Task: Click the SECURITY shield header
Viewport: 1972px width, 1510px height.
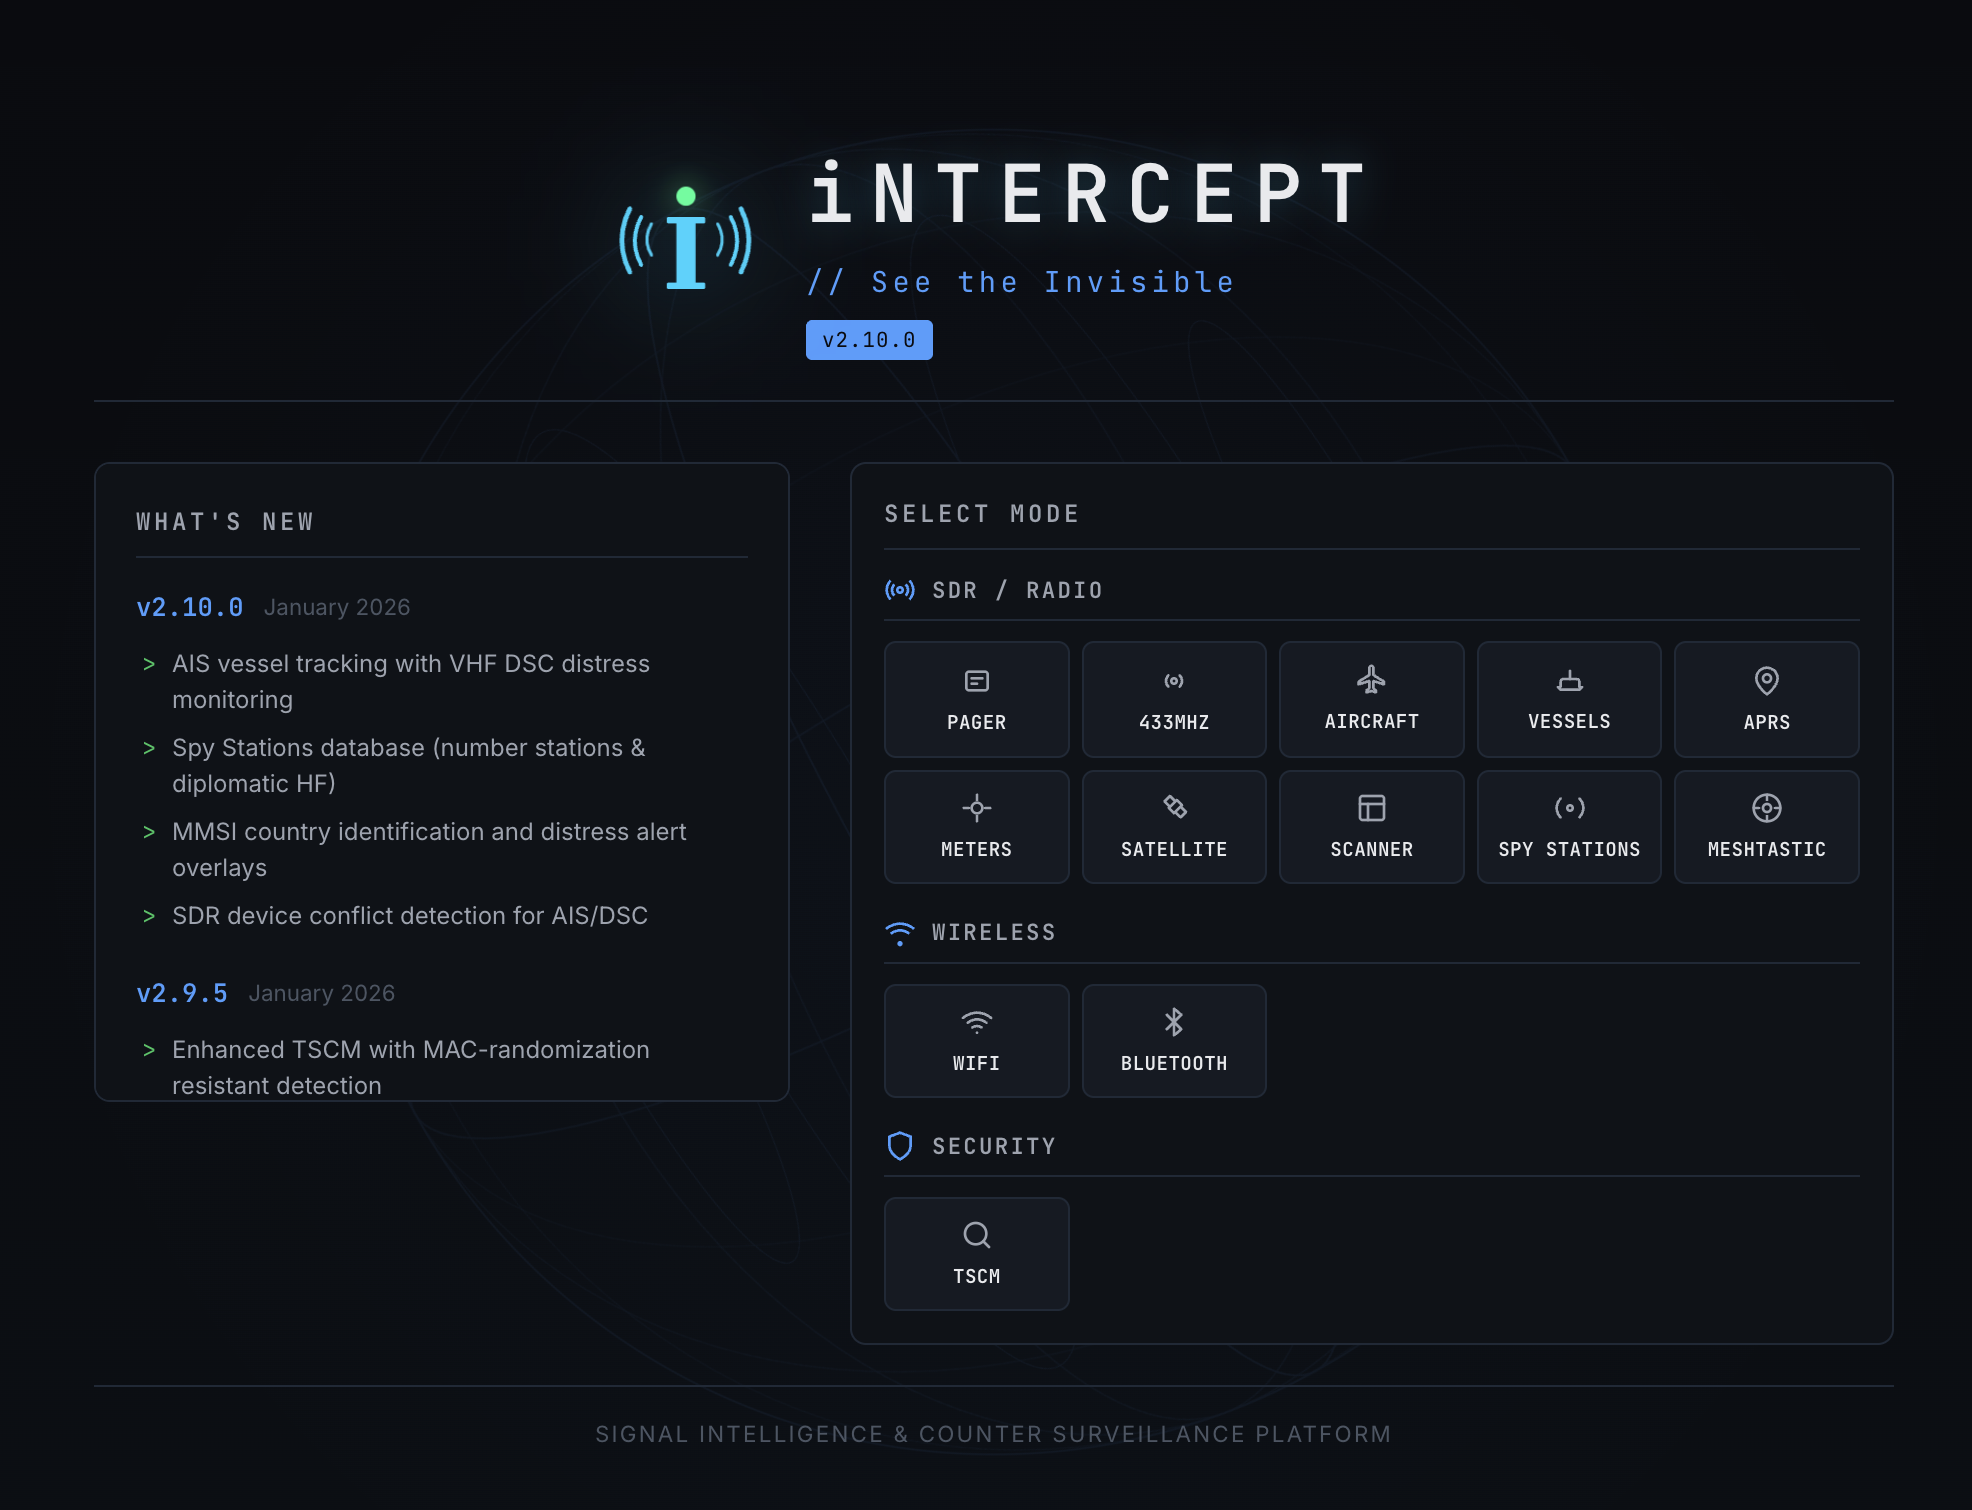Action: coord(970,1146)
